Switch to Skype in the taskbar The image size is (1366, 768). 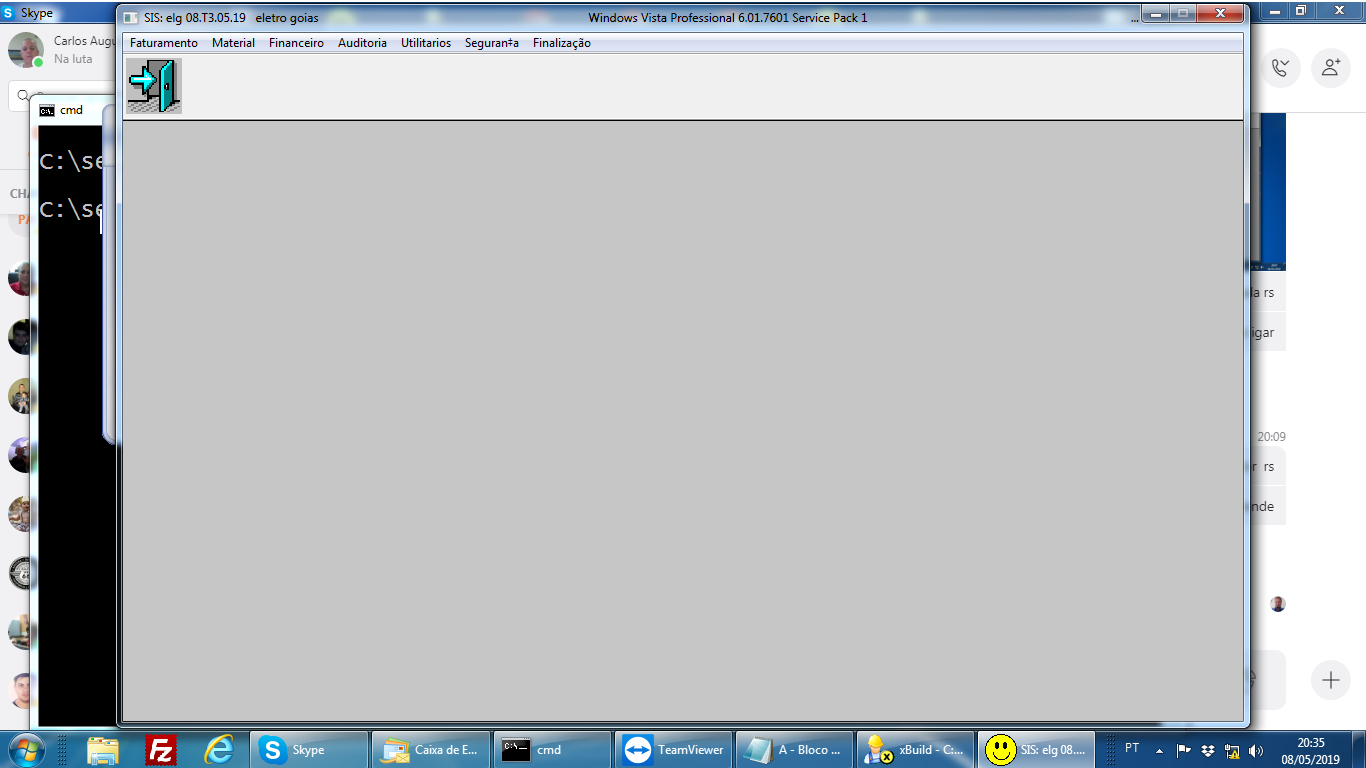coord(309,749)
